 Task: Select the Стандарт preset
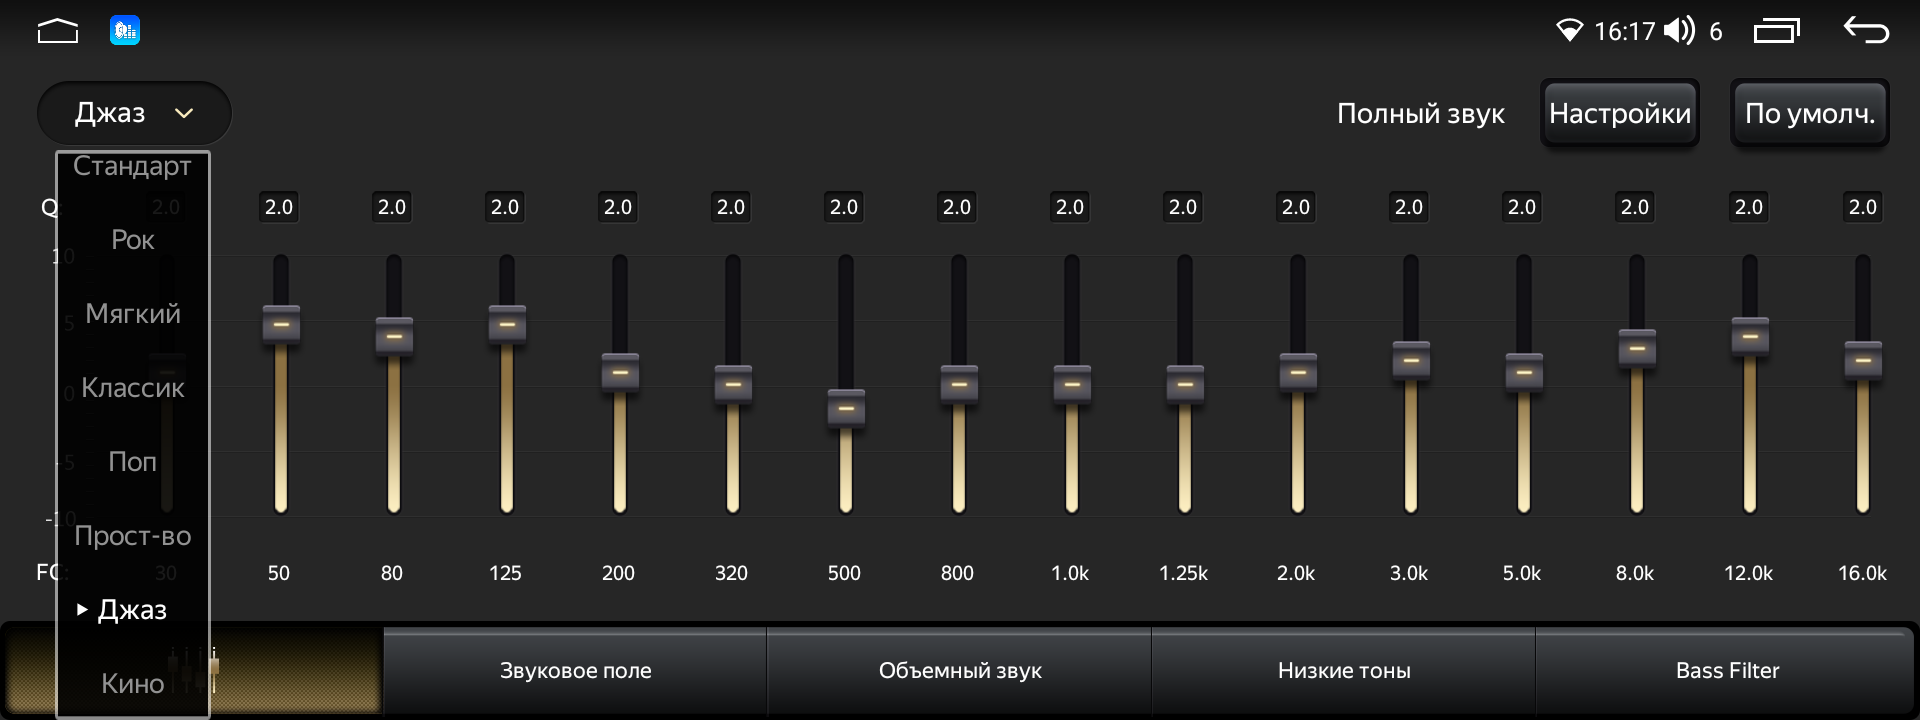pyautogui.click(x=132, y=166)
